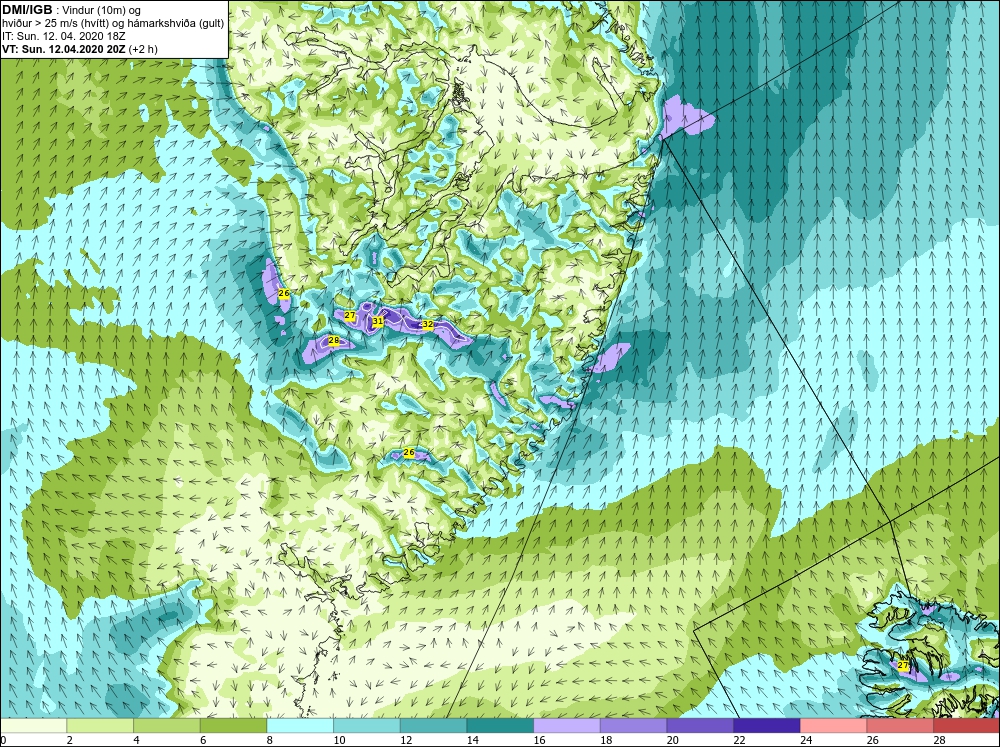Click the yellow gust label 28
This screenshot has width=1000, height=747.
point(334,341)
